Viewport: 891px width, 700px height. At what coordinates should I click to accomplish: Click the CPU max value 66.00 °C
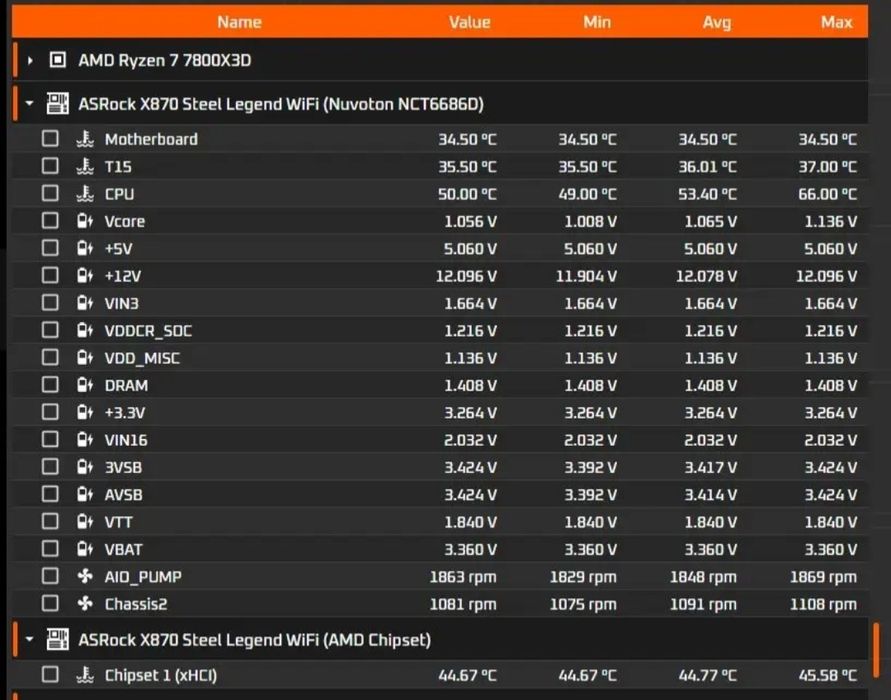pos(827,194)
